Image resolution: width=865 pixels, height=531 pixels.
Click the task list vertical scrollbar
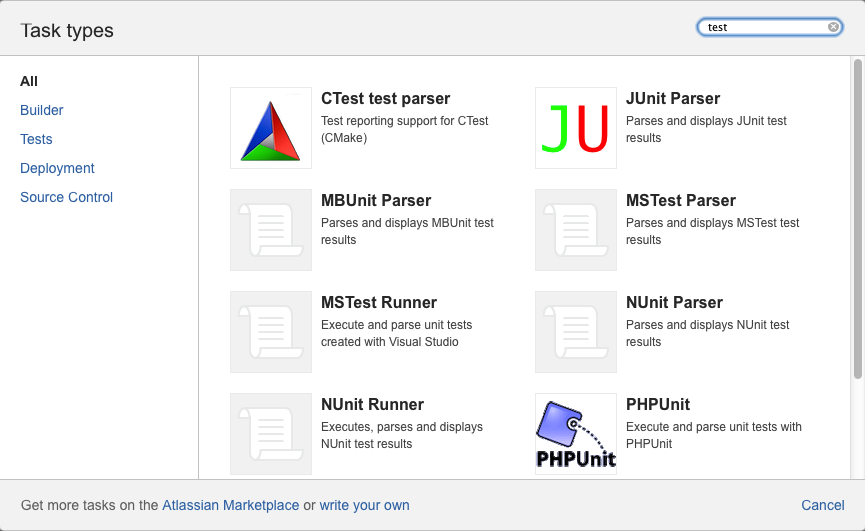(x=857, y=219)
